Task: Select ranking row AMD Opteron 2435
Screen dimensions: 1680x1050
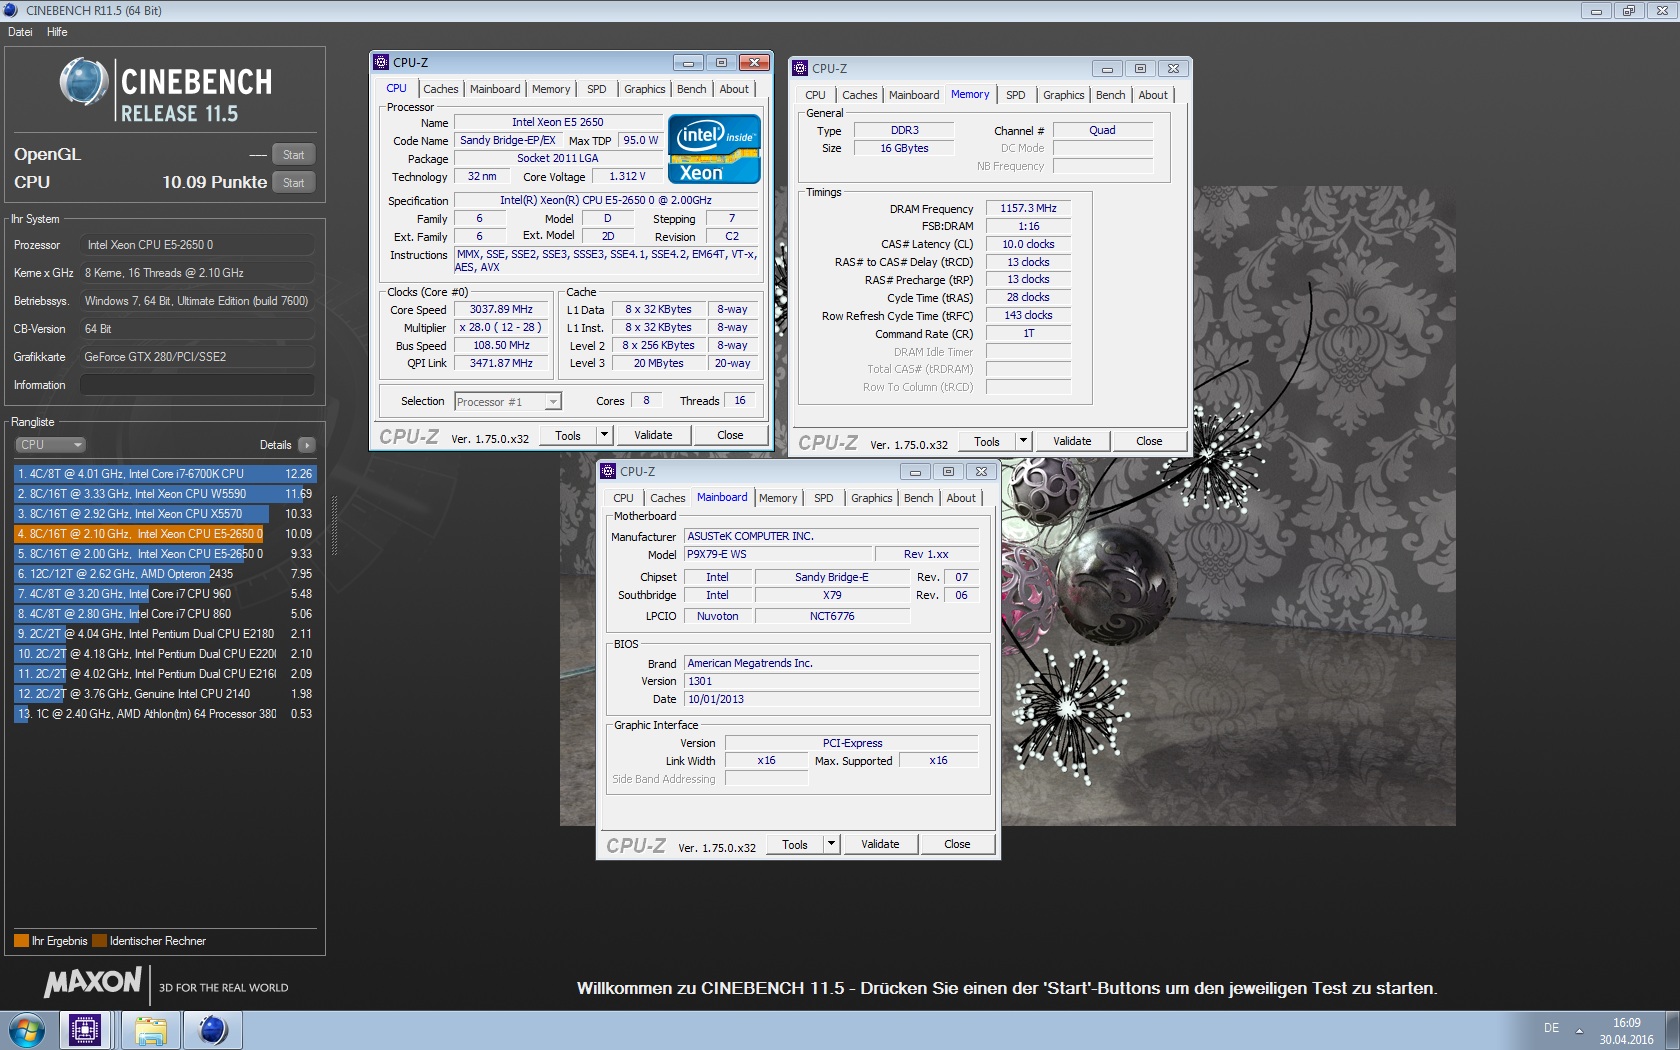Action: (164, 574)
